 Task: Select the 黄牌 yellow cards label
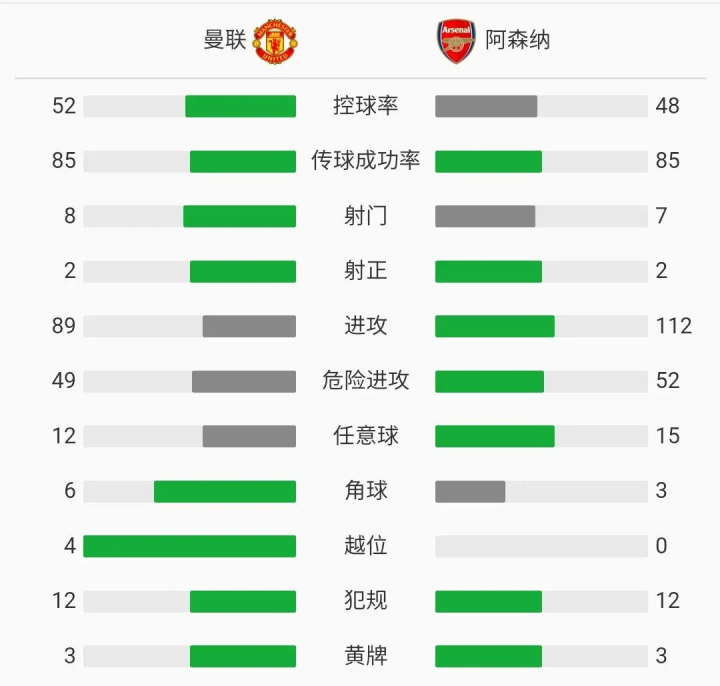(365, 656)
